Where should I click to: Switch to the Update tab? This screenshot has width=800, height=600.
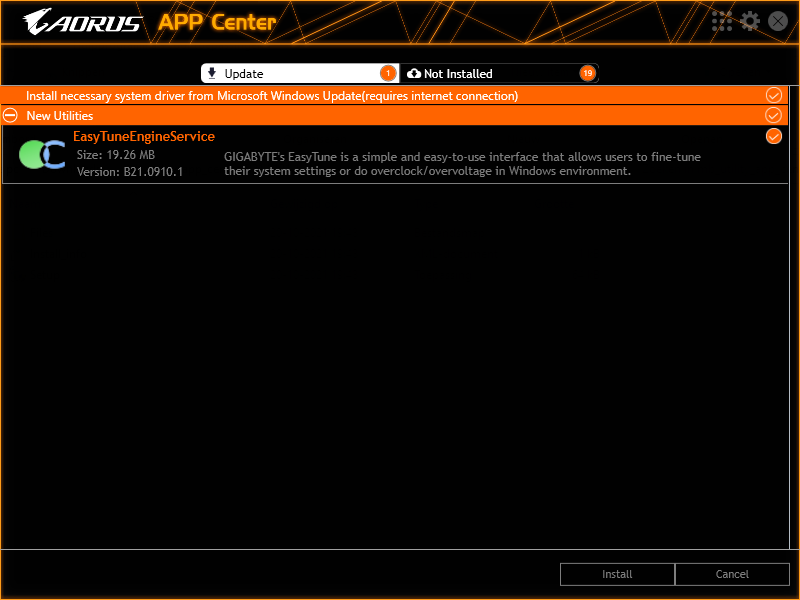click(300, 73)
